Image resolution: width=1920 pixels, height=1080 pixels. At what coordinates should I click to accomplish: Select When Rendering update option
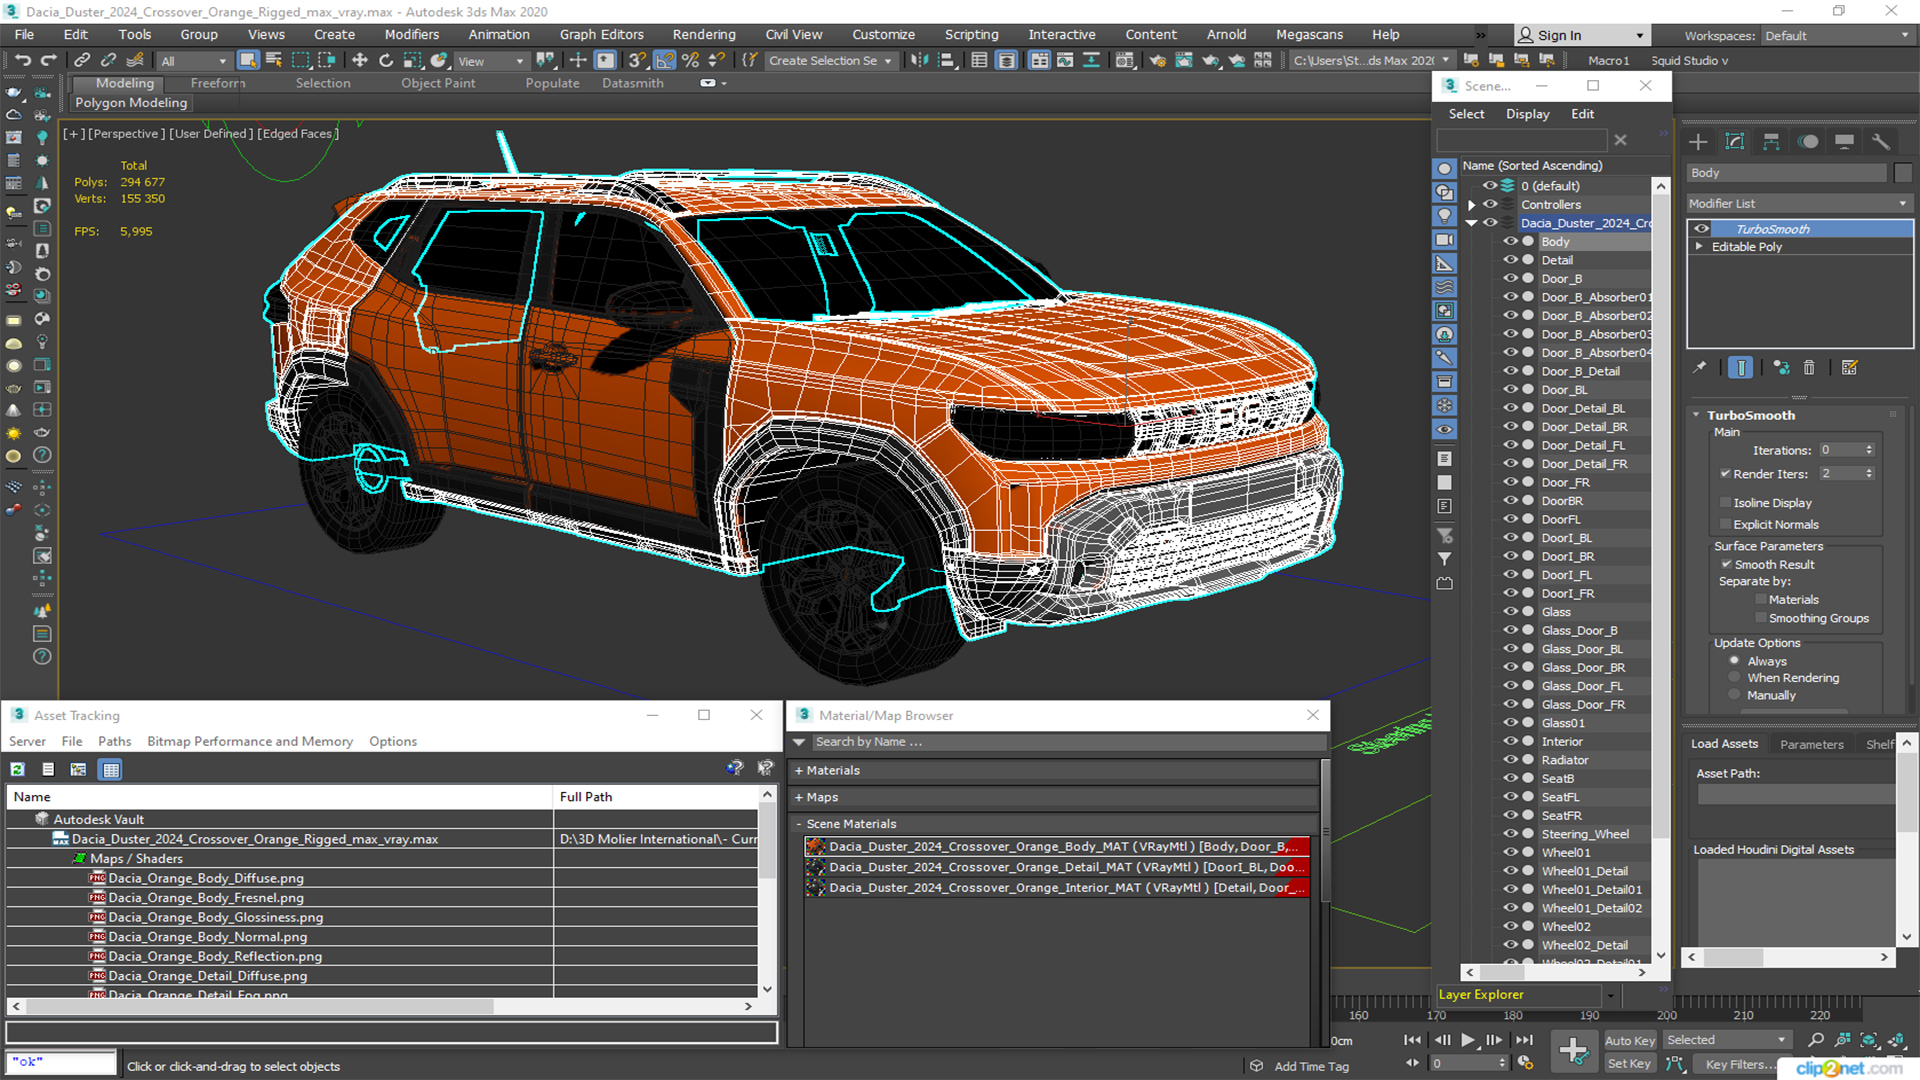[x=1735, y=677]
